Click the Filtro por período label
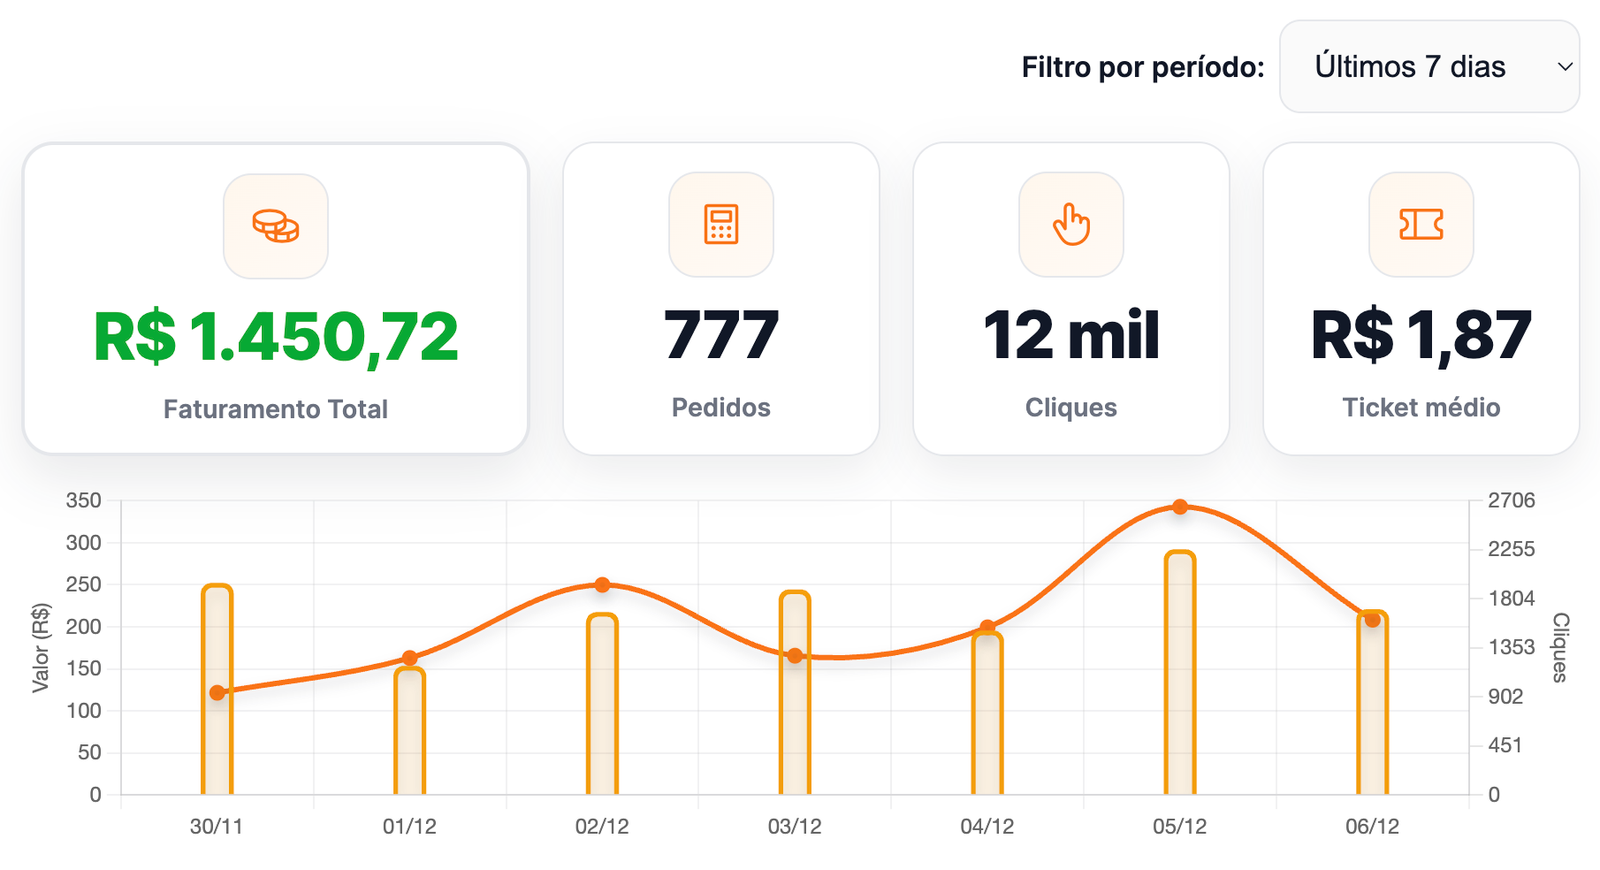This screenshot has height=870, width=1600. (1142, 67)
